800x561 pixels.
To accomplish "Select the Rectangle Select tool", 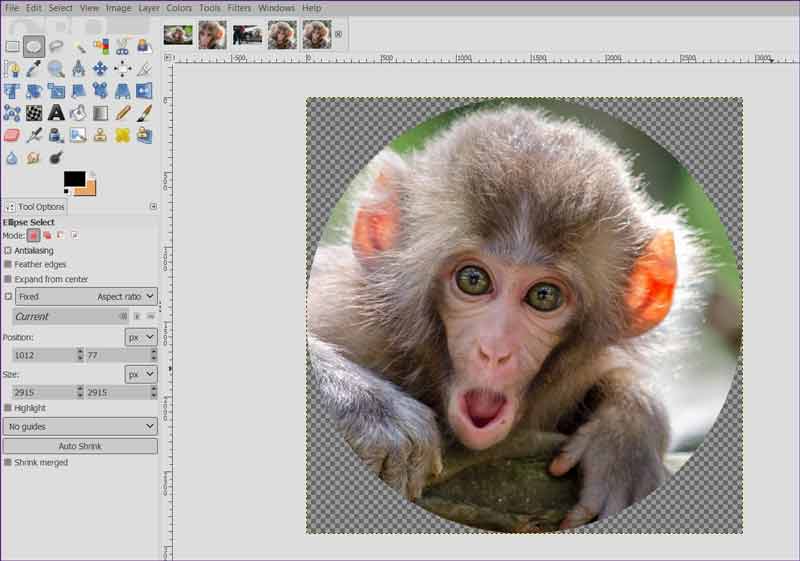I will [12, 46].
